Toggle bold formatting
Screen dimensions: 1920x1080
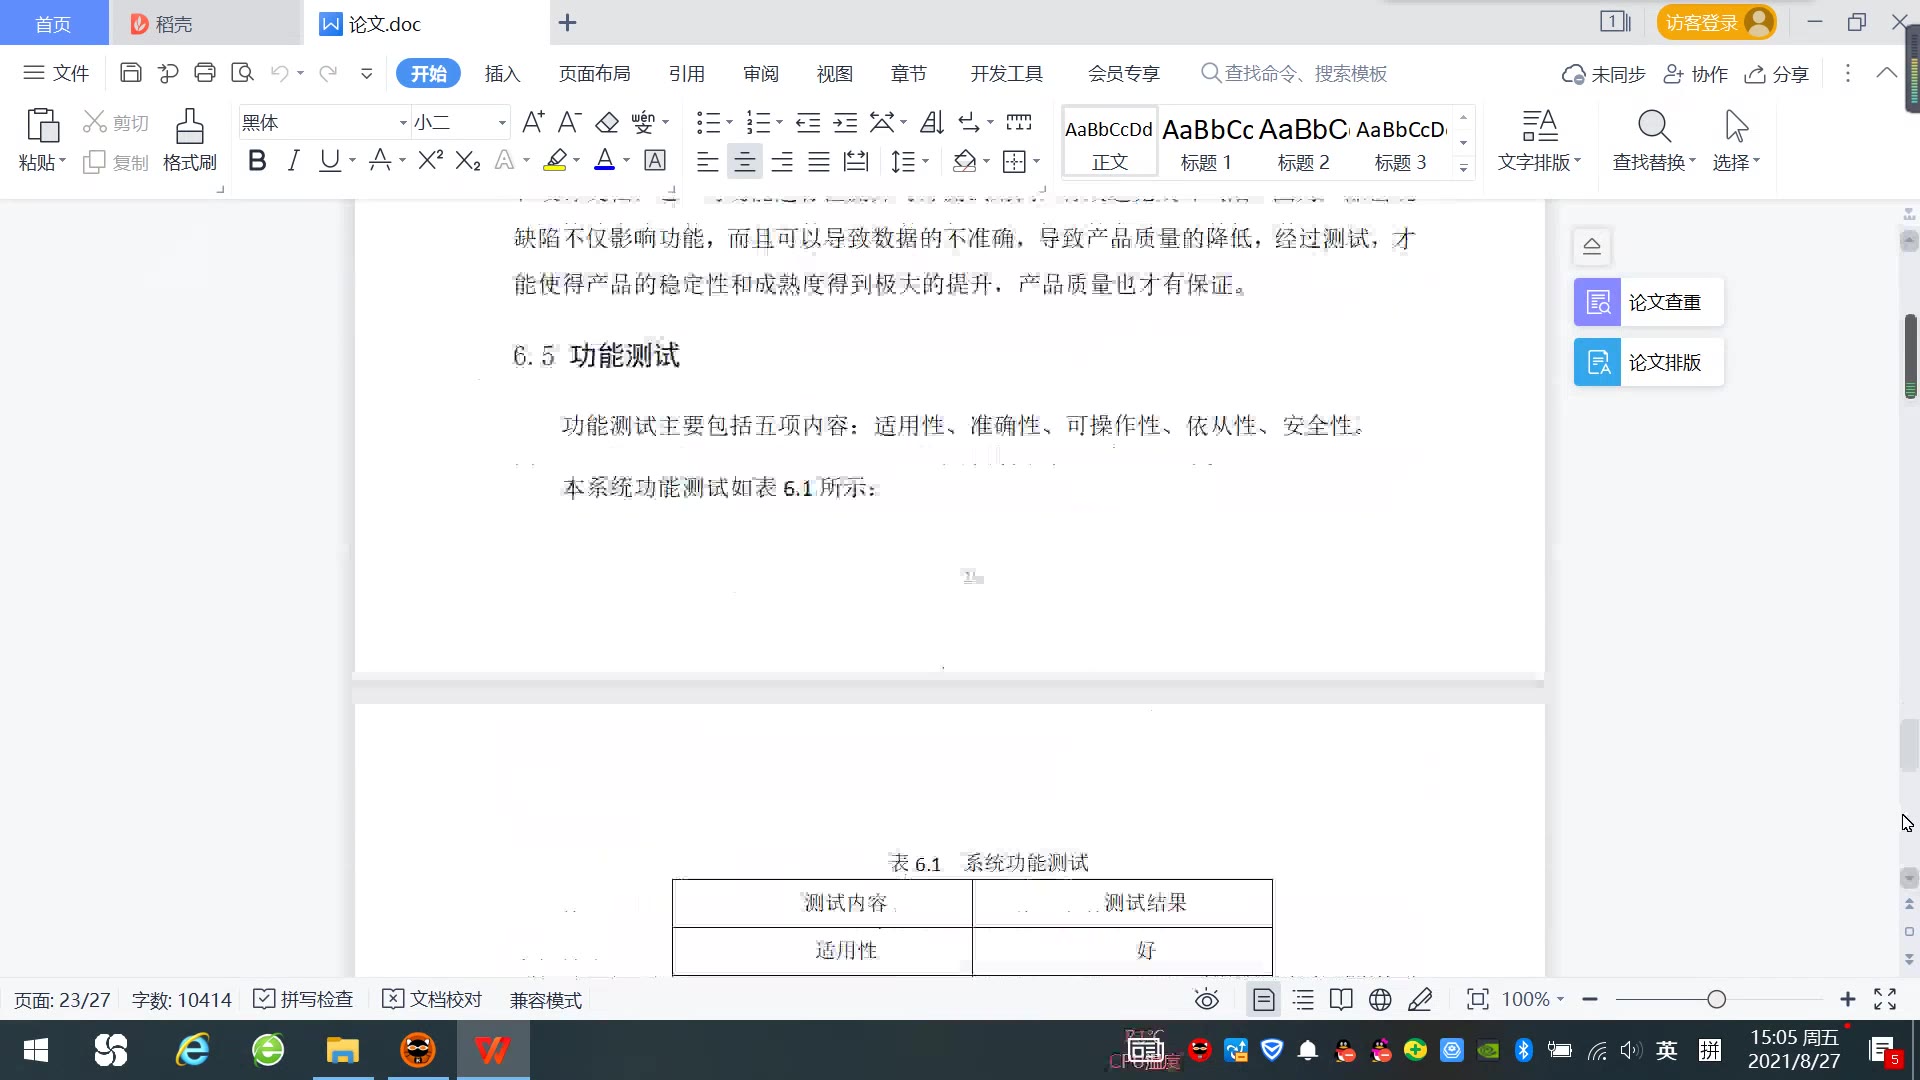[257, 161]
